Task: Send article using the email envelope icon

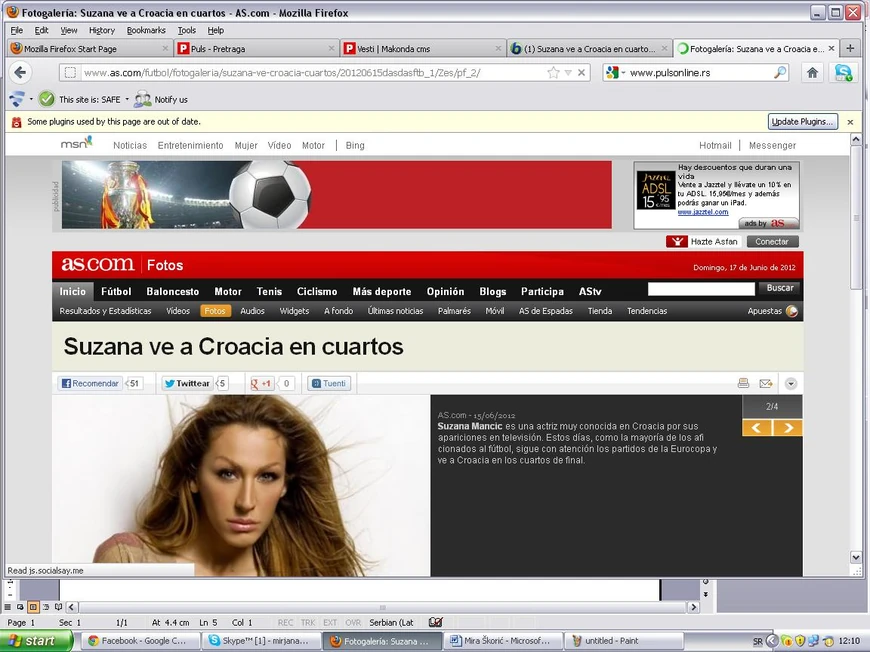Action: pyautogui.click(x=766, y=383)
